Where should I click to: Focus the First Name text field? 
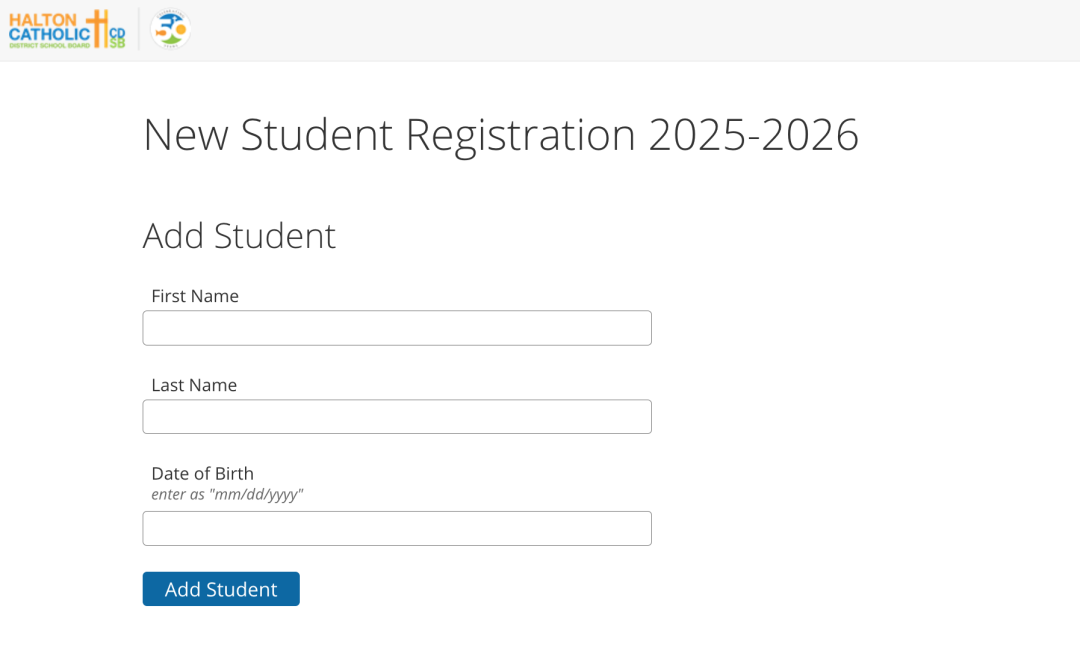tap(397, 328)
